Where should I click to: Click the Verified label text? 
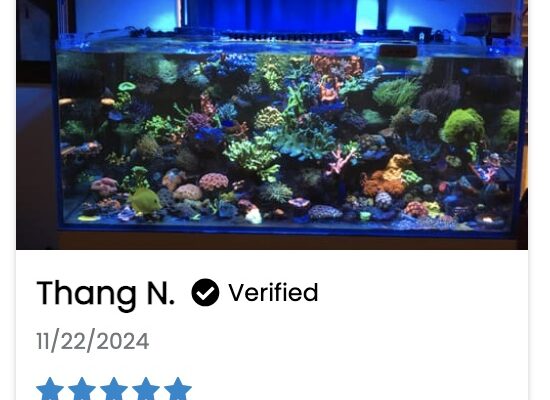(x=273, y=292)
